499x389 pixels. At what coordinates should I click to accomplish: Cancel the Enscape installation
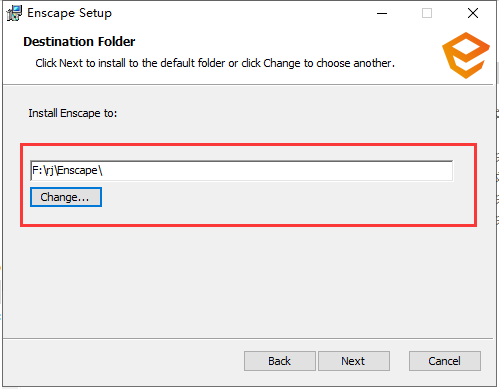[x=445, y=361]
